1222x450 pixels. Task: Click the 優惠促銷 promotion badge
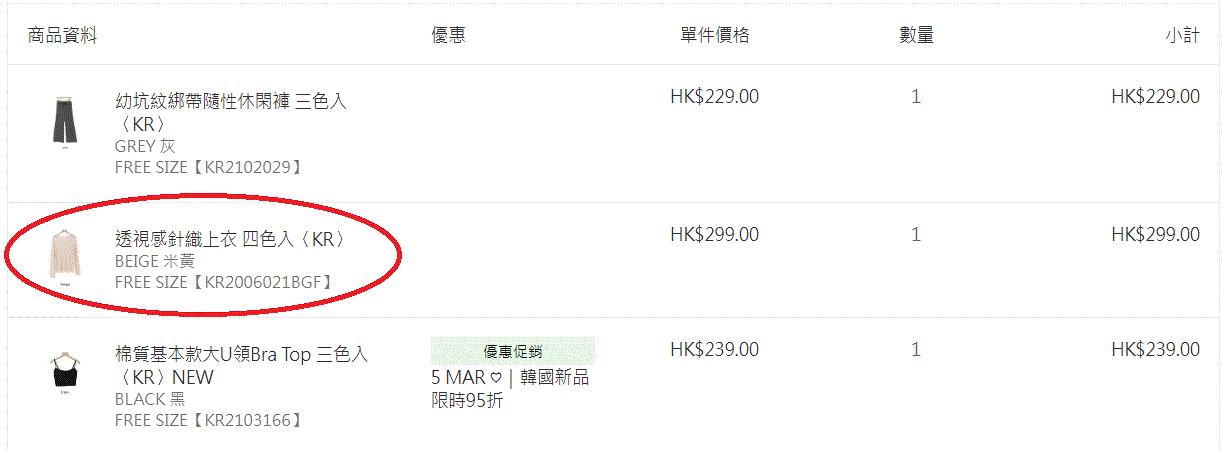pos(513,351)
